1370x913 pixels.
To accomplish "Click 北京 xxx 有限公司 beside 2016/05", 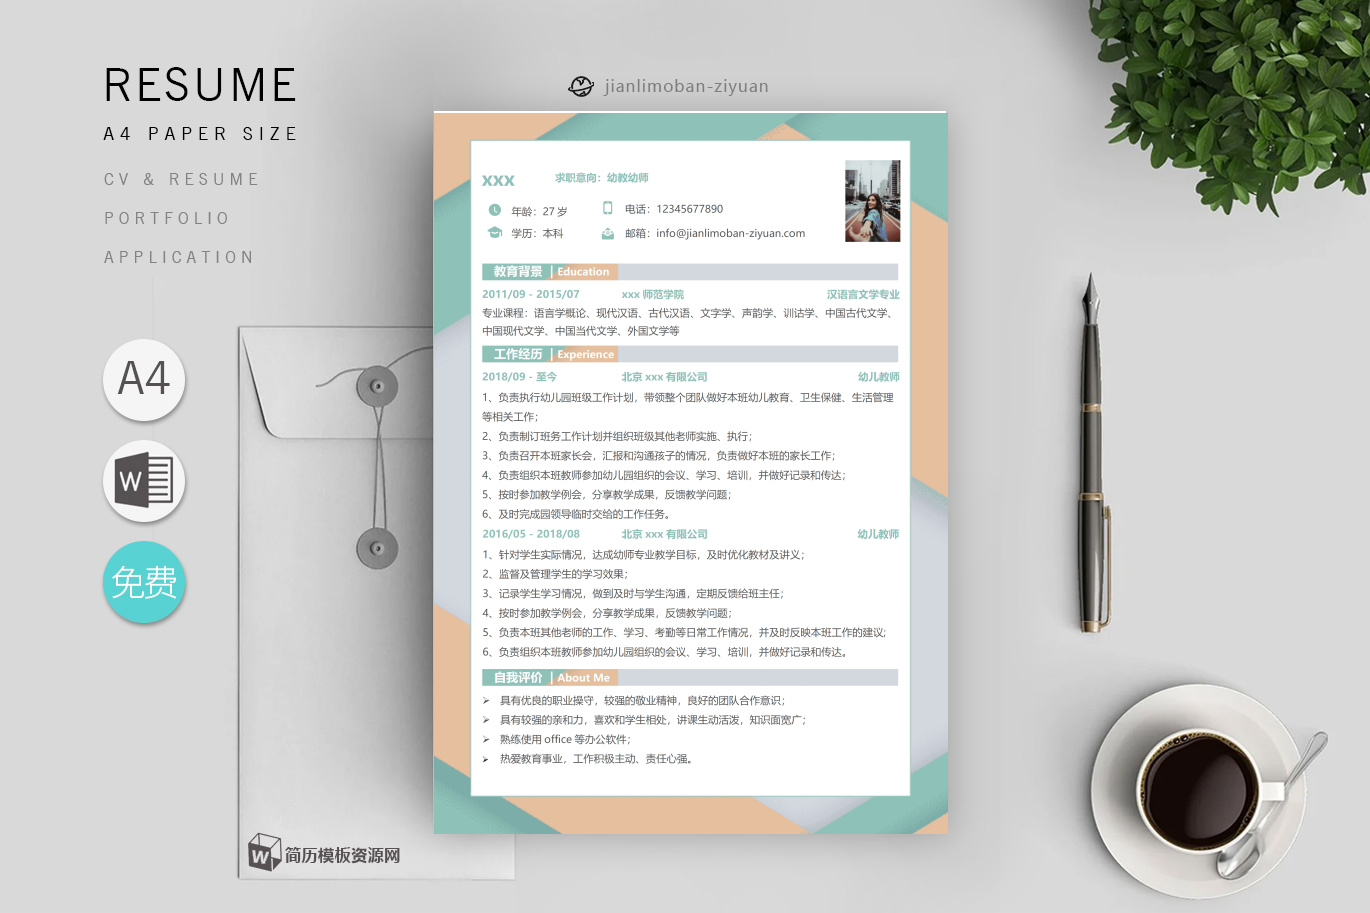I will coord(664,534).
